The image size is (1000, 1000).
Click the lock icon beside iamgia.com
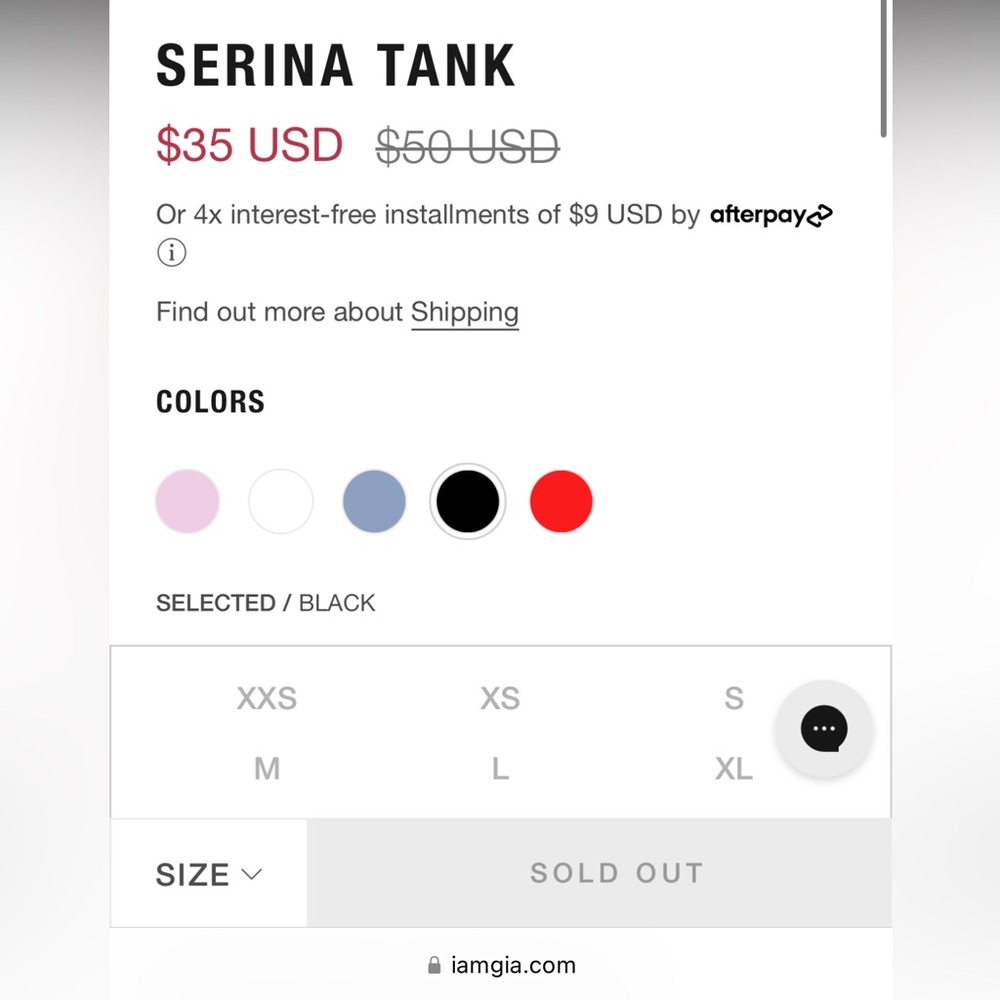[434, 965]
